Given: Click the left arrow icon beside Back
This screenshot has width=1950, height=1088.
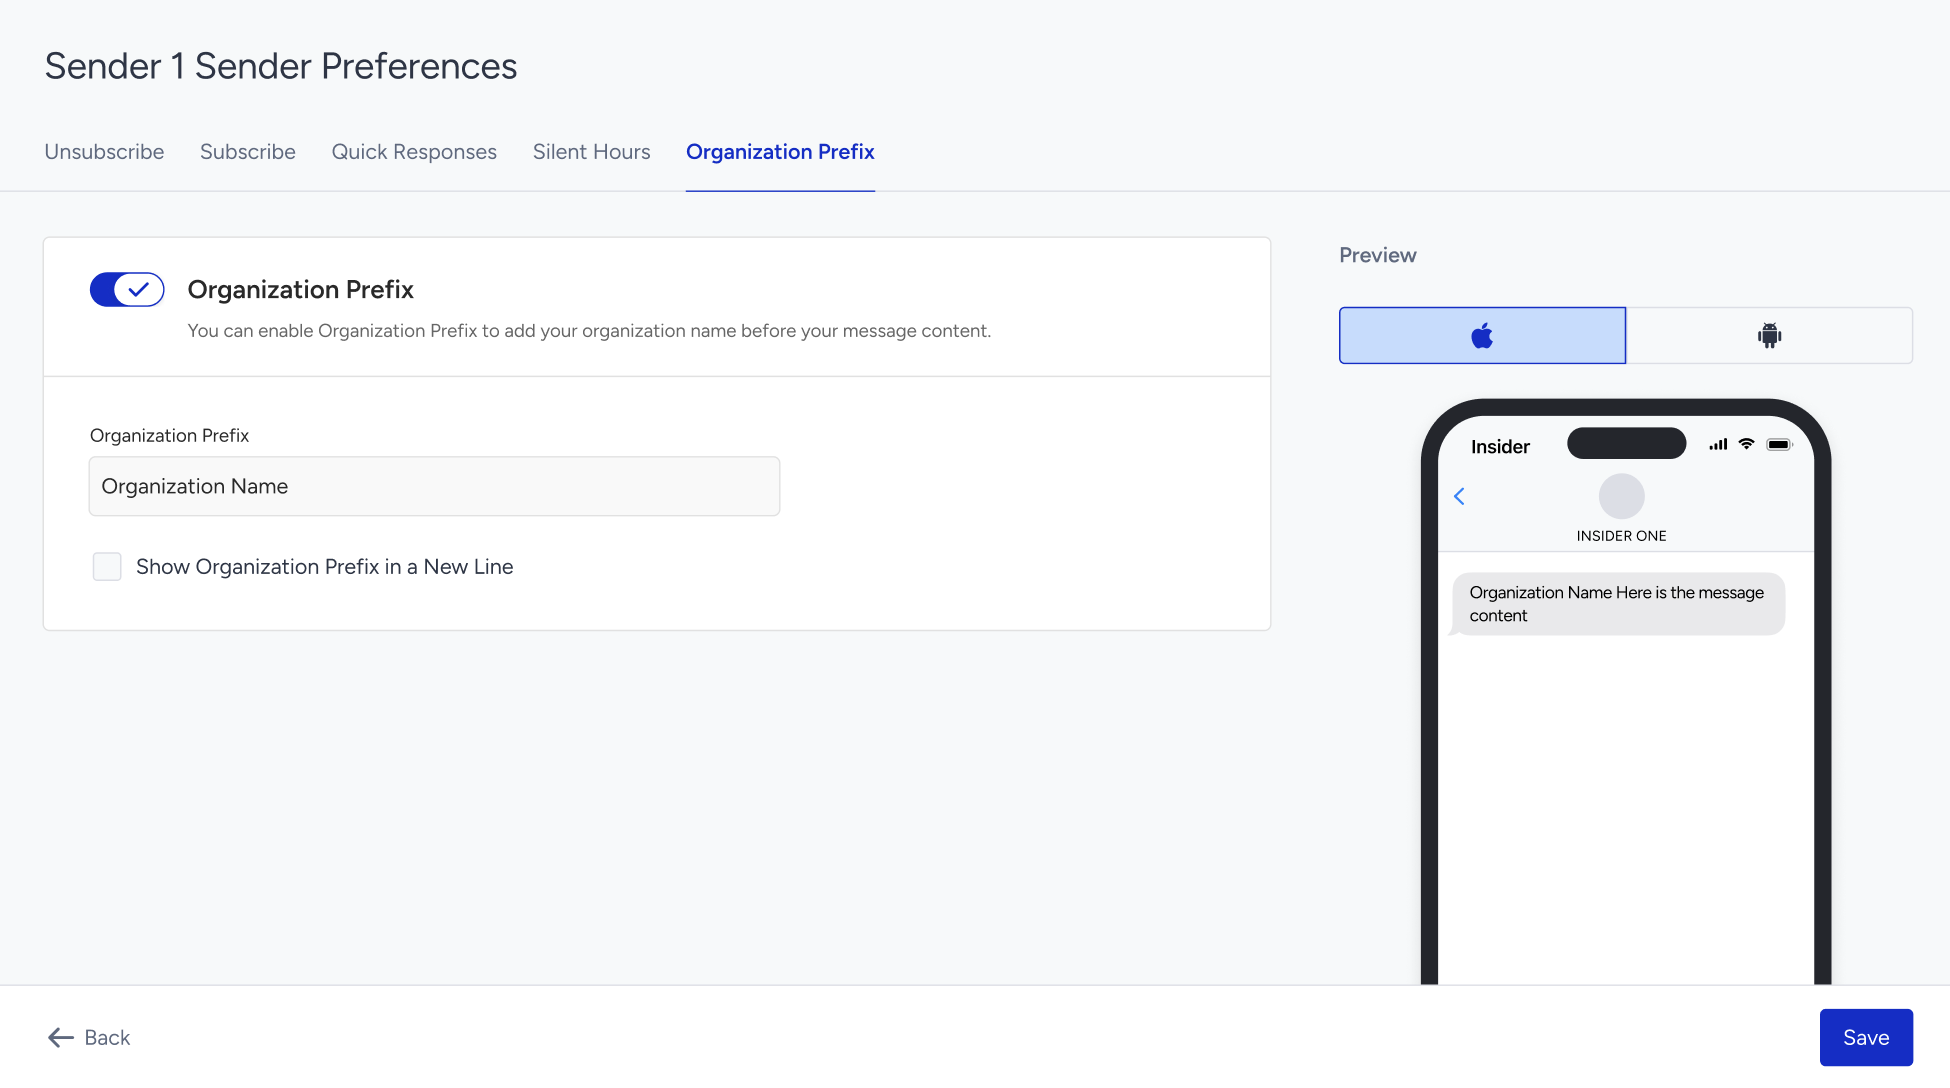Looking at the screenshot, I should (x=61, y=1038).
